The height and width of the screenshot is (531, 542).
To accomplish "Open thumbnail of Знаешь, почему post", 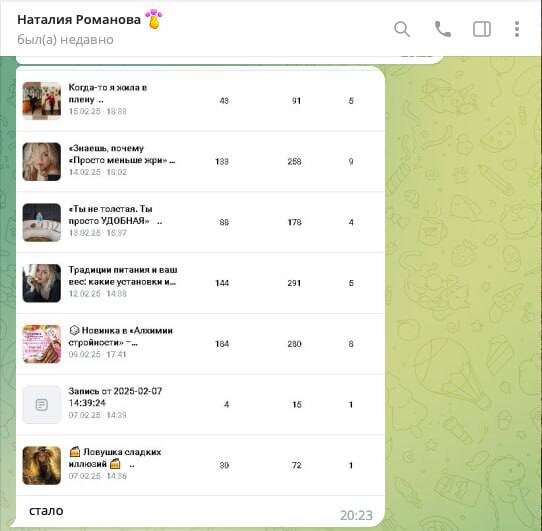I will (41, 161).
